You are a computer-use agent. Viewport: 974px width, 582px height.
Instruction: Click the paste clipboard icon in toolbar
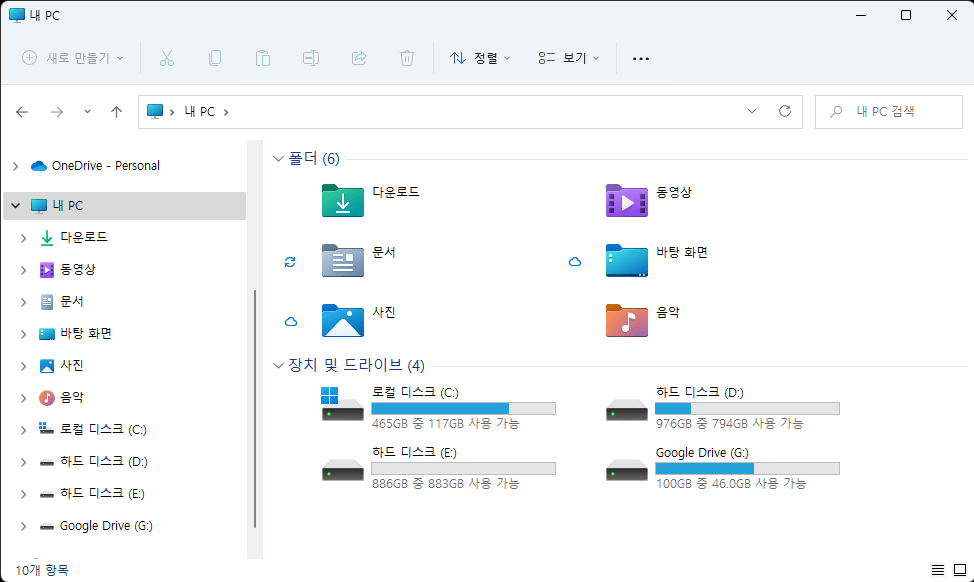pos(263,58)
